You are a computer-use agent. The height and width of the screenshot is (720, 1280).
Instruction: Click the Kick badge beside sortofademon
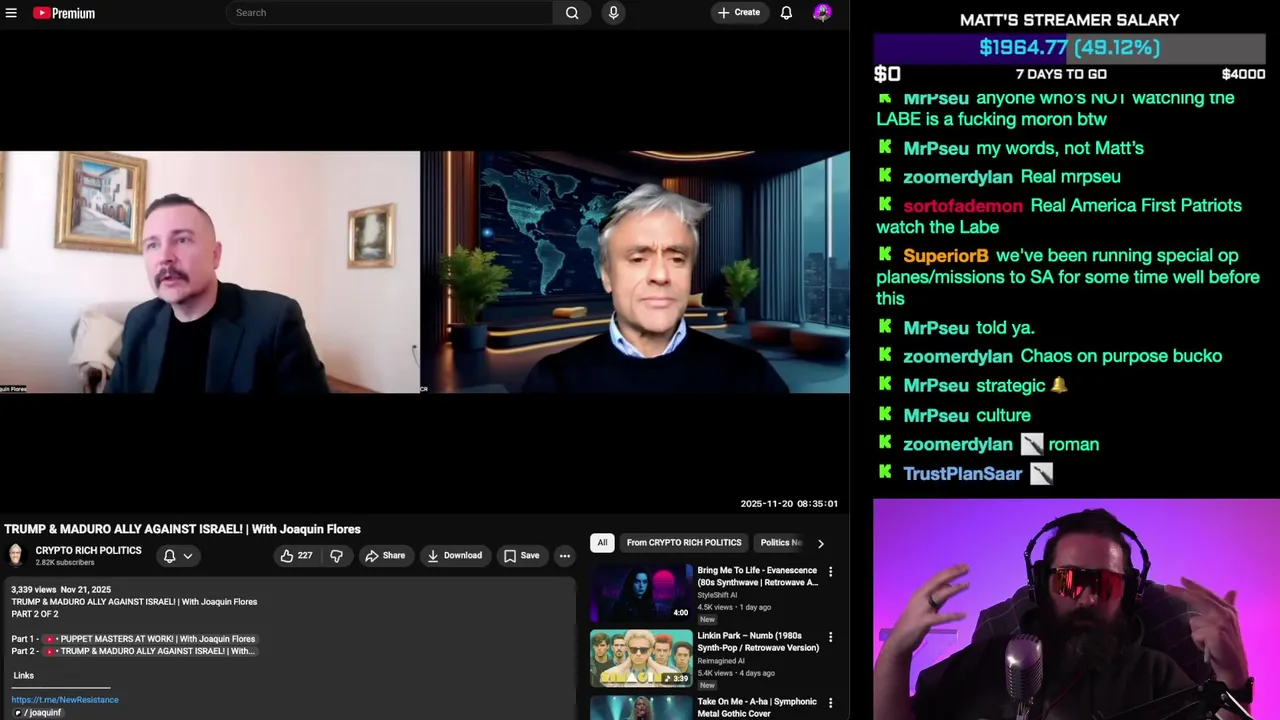click(885, 204)
